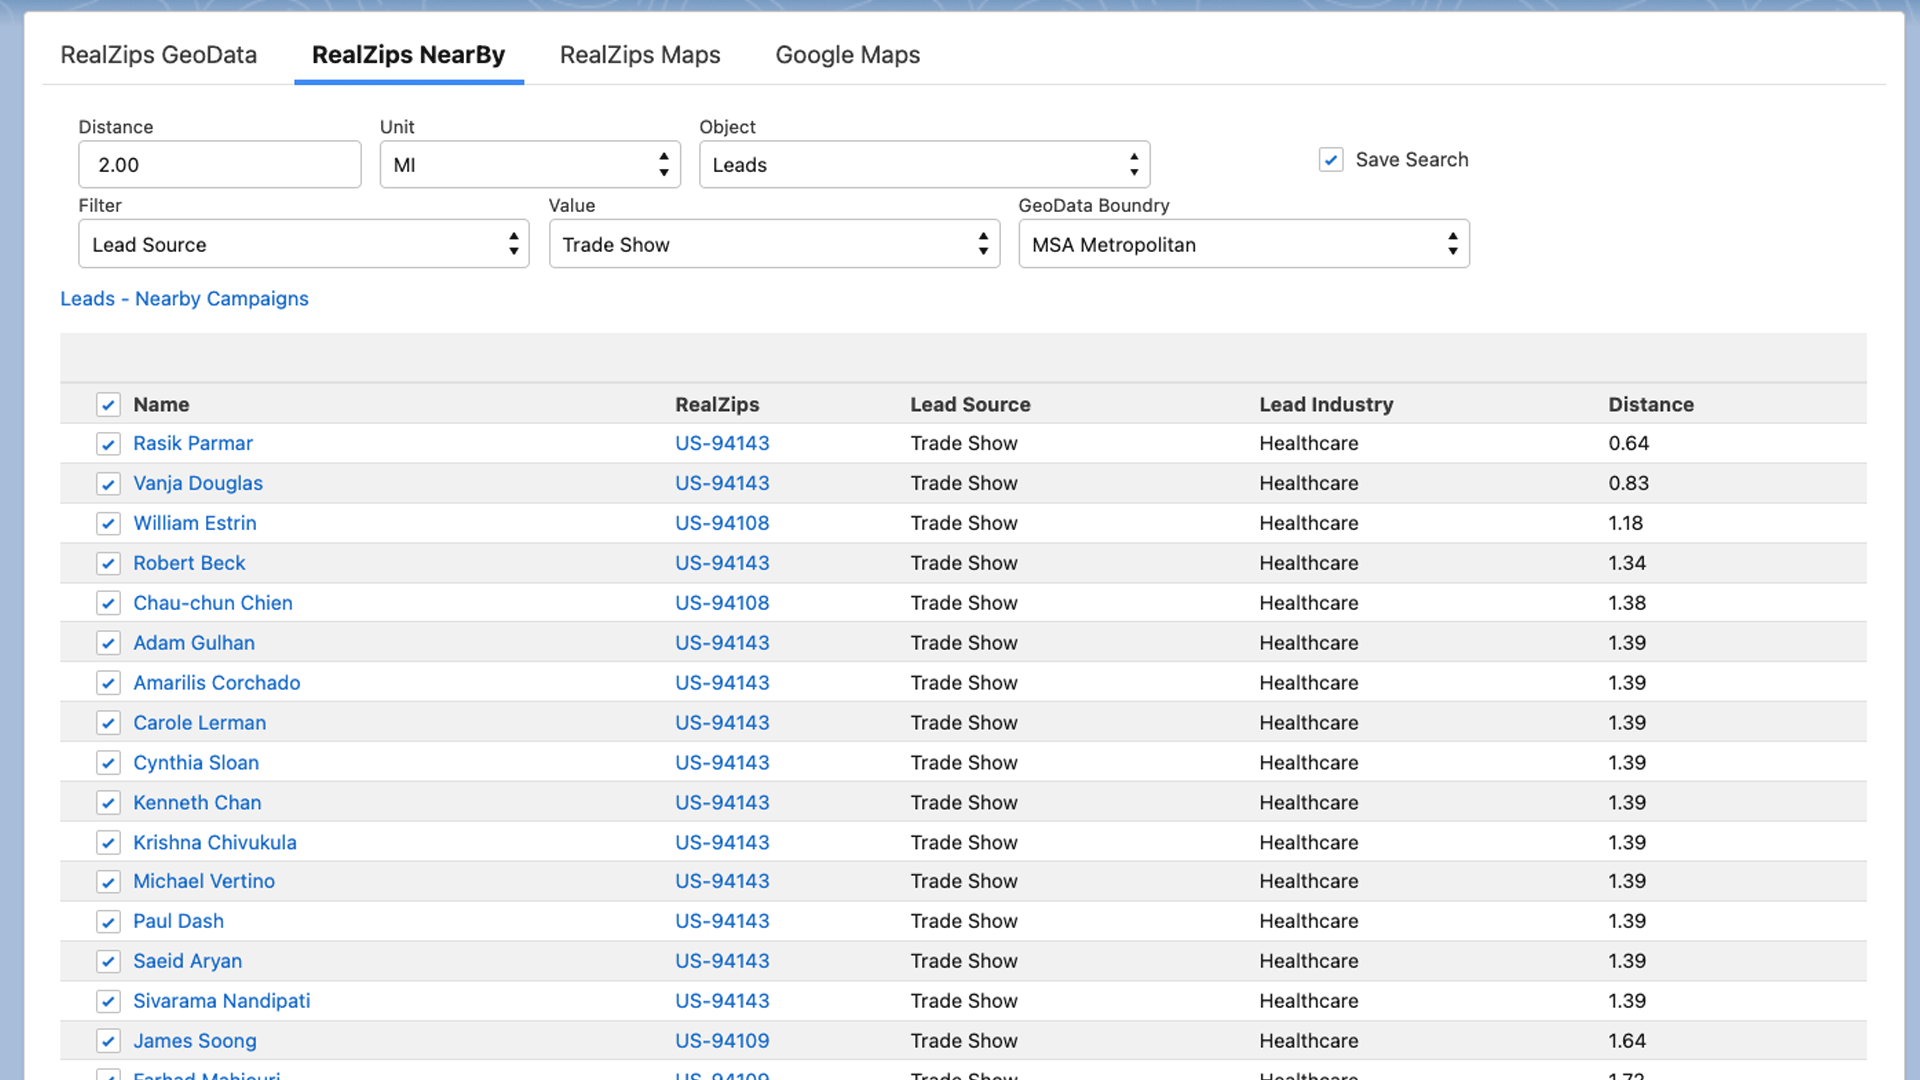Screen dimensions: 1920x1080
Task: Open the Rasik Parmar lead record
Action: (193, 443)
